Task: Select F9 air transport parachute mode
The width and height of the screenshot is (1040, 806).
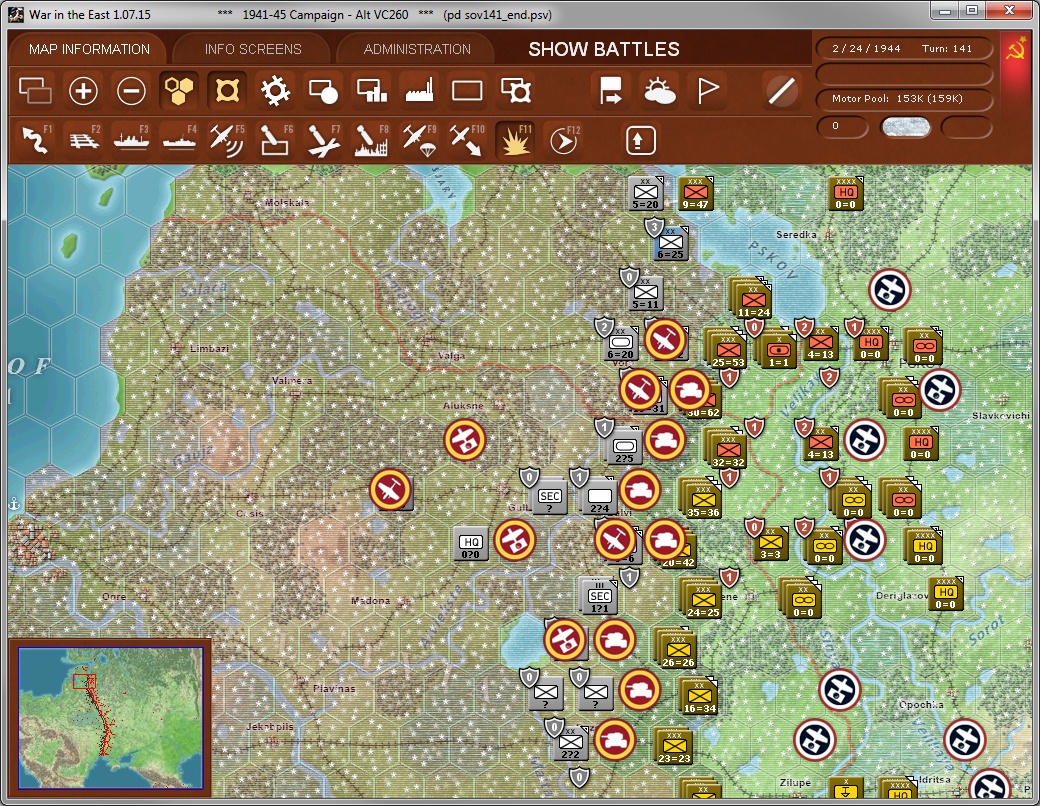Action: tap(419, 140)
